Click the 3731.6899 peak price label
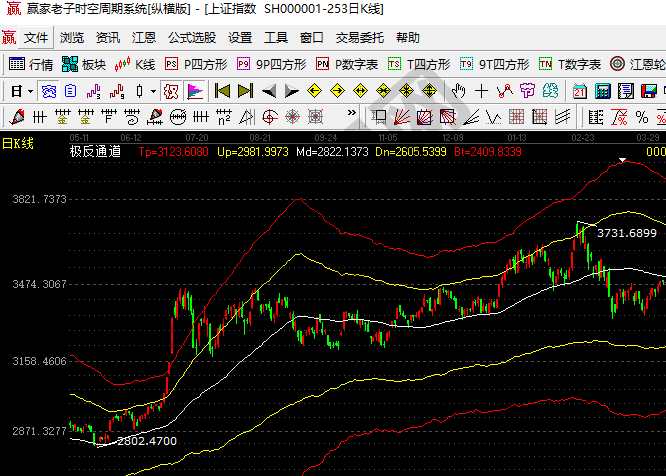 627,233
